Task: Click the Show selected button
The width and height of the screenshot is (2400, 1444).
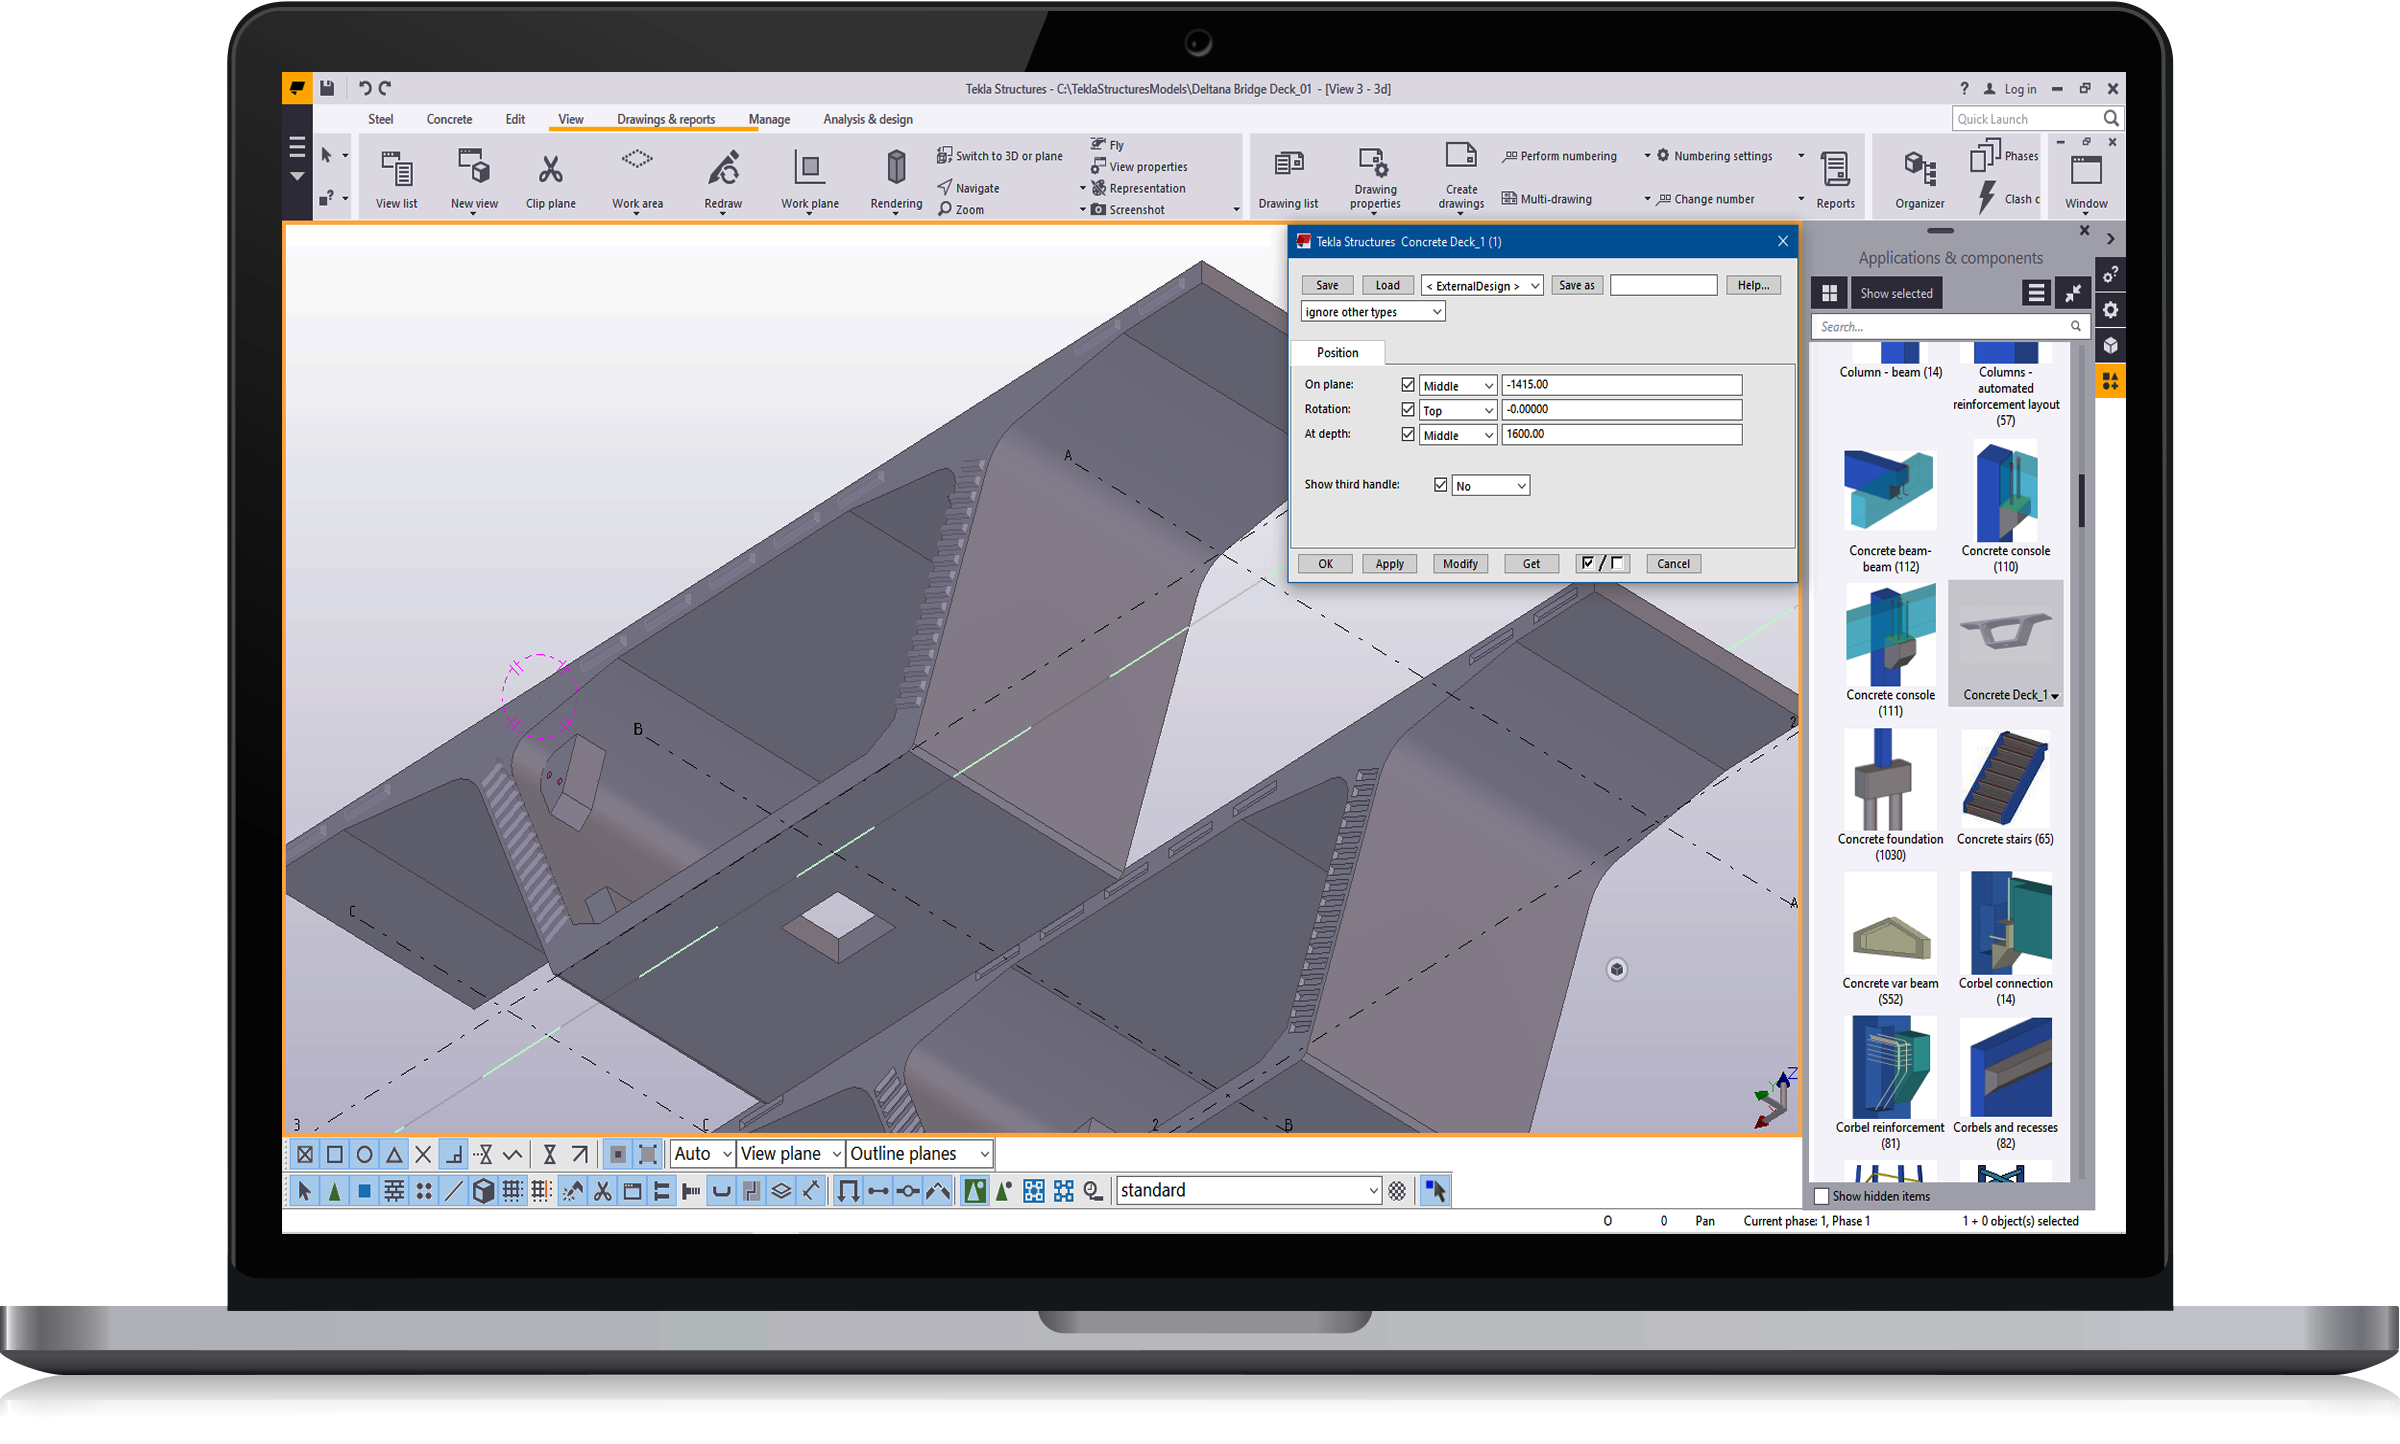Action: coord(1895,293)
